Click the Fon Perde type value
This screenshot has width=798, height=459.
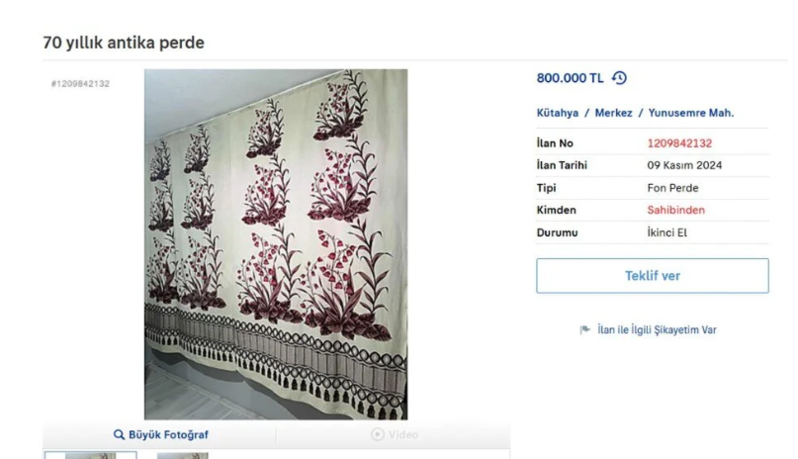673,188
